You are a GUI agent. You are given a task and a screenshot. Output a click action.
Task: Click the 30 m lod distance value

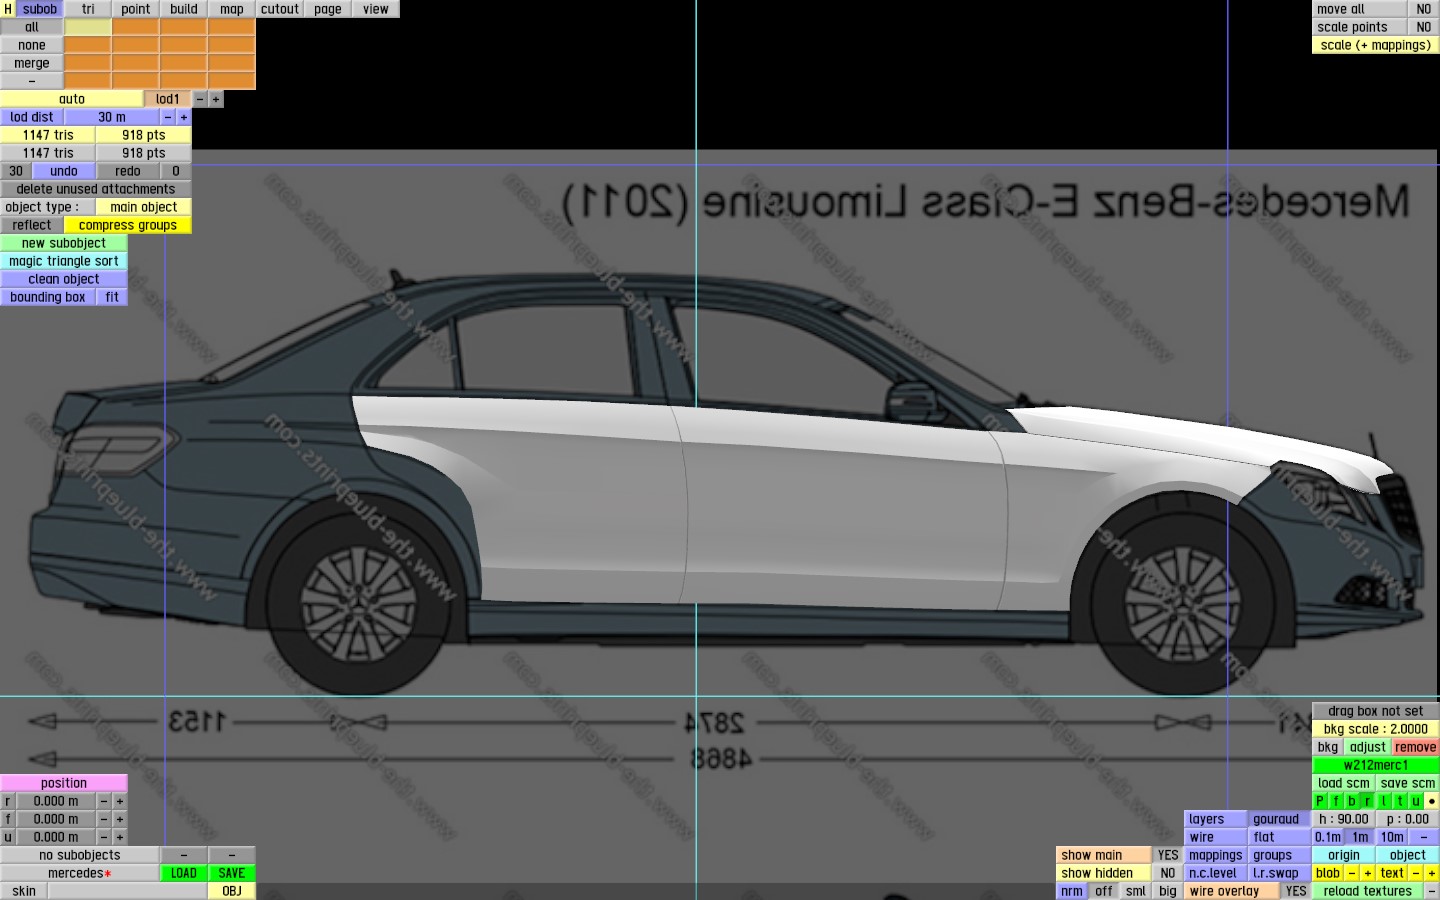(x=112, y=117)
